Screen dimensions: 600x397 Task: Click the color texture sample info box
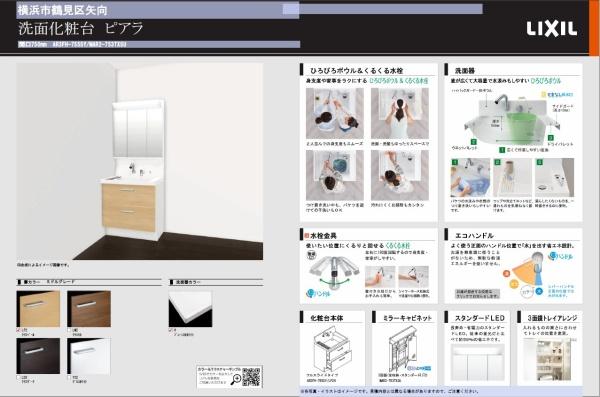(229, 377)
